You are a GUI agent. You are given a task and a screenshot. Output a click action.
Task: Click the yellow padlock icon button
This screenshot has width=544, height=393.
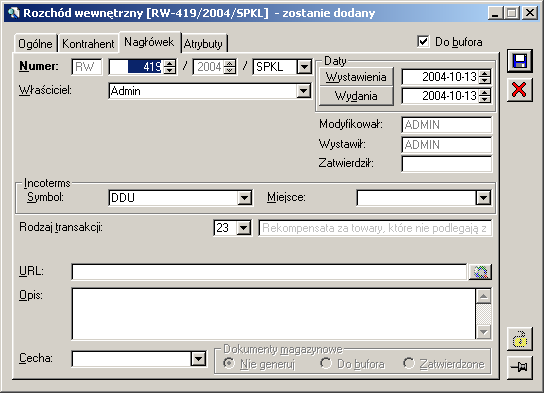coord(519,340)
